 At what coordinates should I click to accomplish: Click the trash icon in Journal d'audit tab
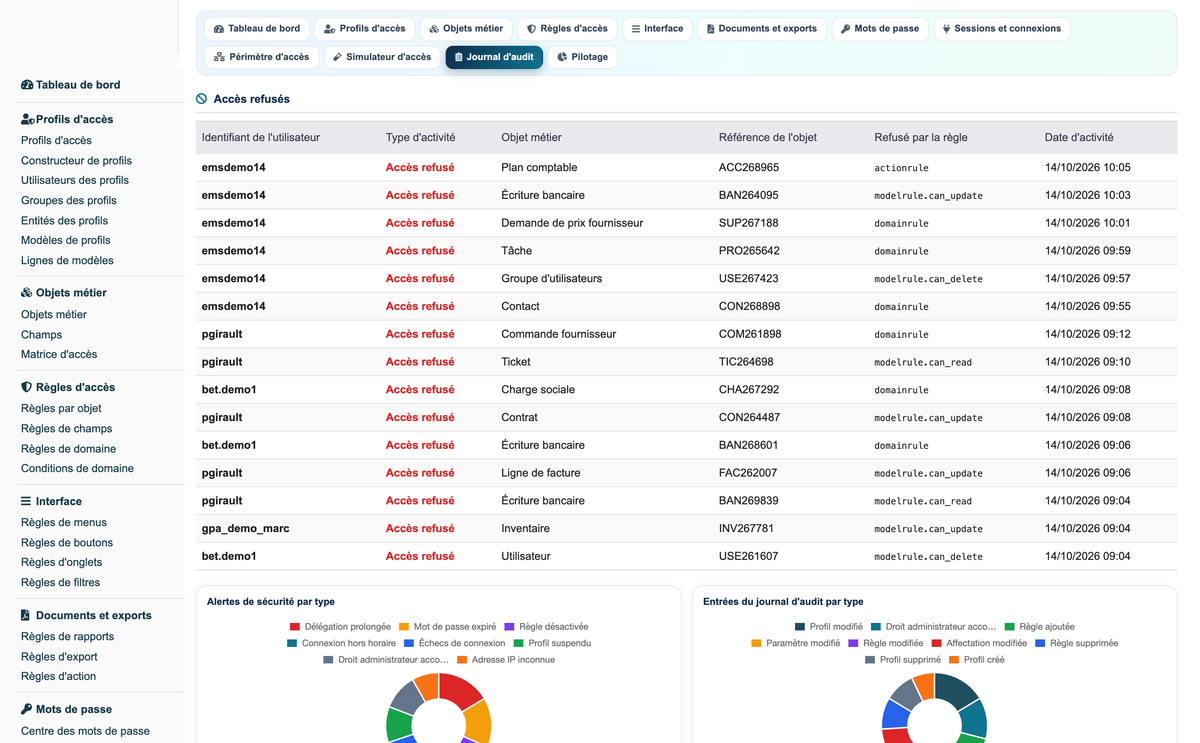pyautogui.click(x=458, y=57)
